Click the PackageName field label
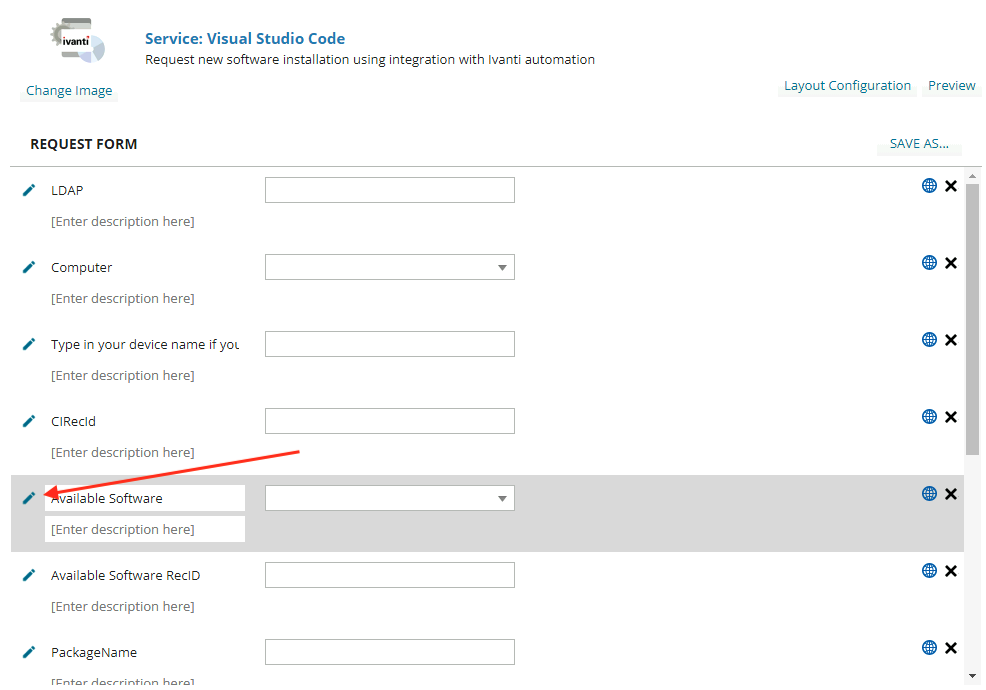 click(94, 652)
